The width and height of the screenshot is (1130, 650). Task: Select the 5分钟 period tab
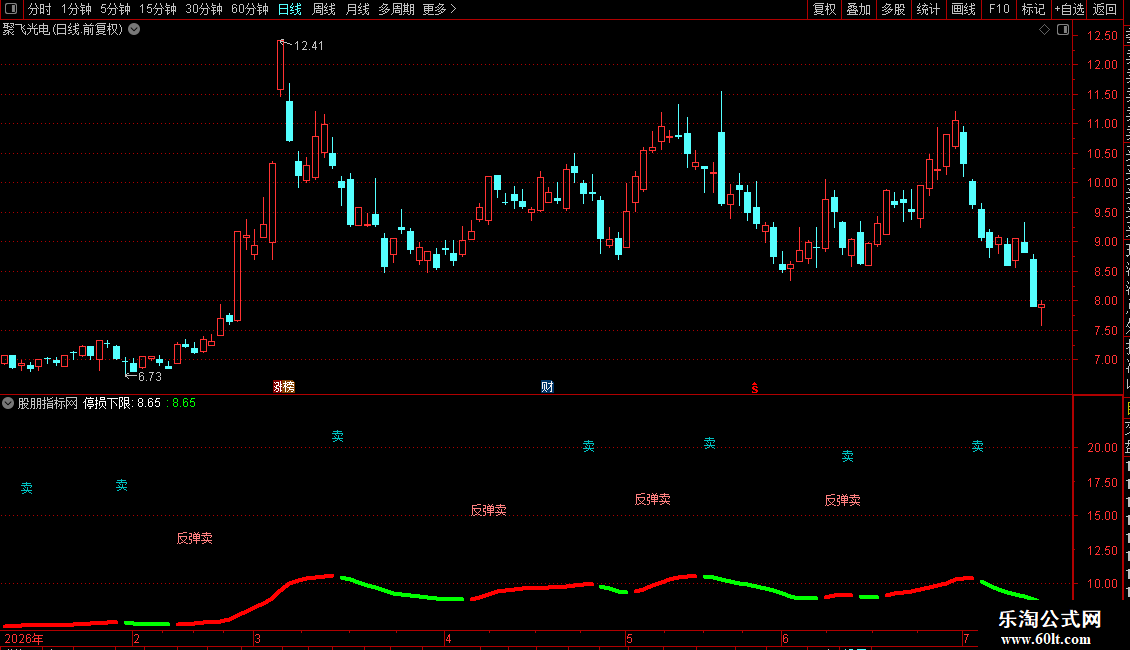(115, 9)
